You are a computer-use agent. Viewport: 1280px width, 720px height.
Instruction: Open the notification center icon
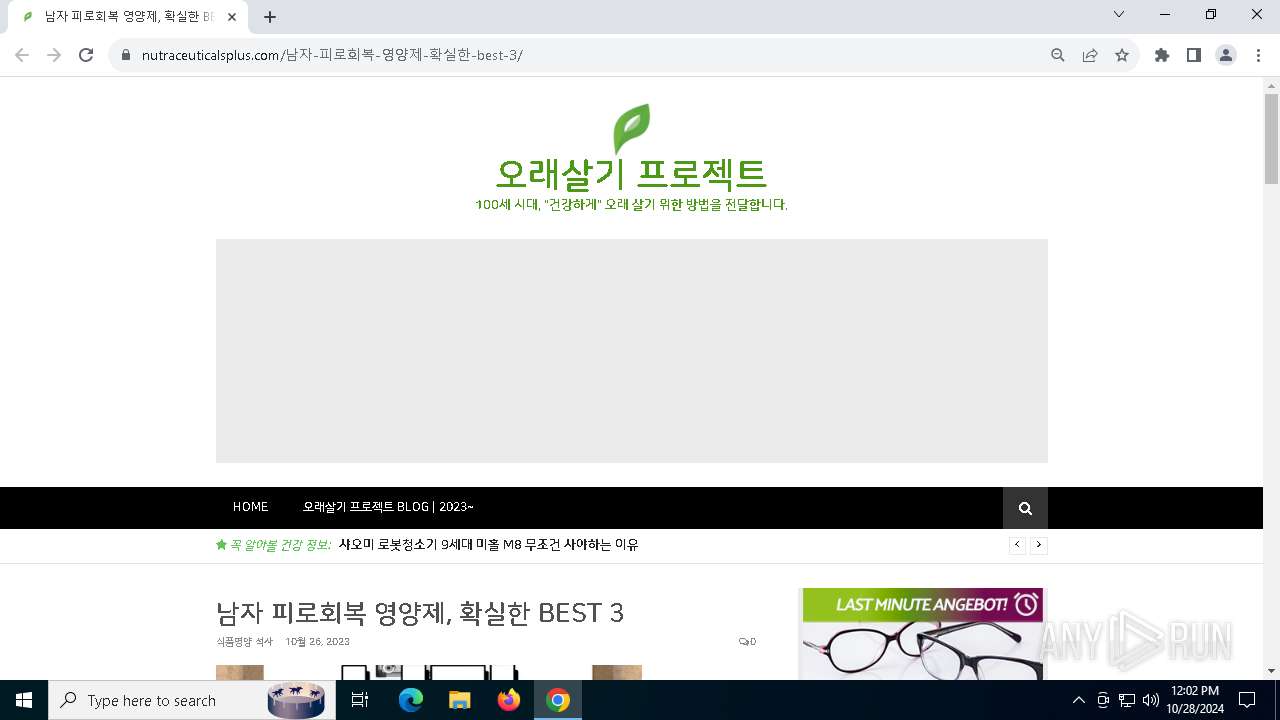coord(1247,700)
